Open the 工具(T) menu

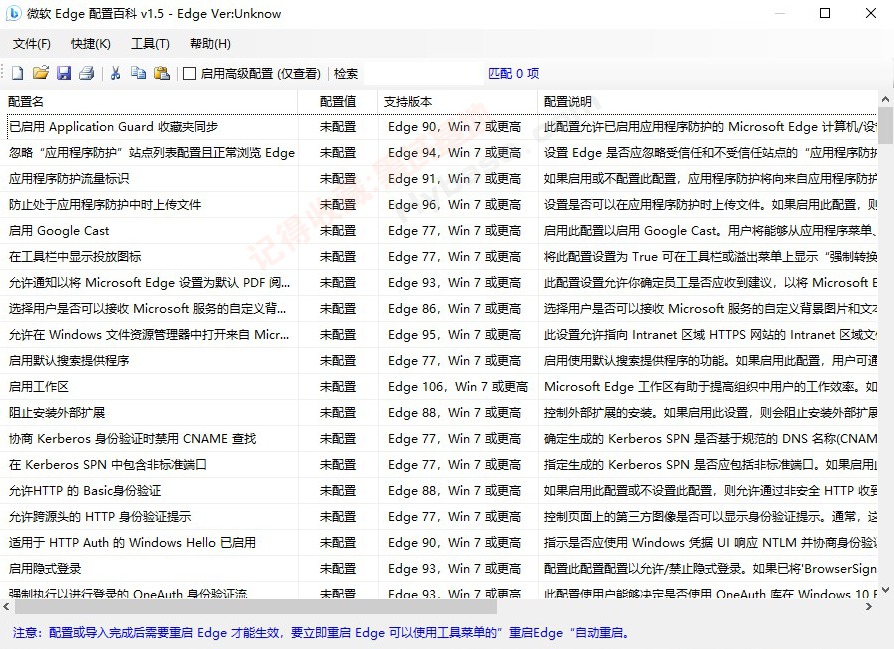click(151, 44)
